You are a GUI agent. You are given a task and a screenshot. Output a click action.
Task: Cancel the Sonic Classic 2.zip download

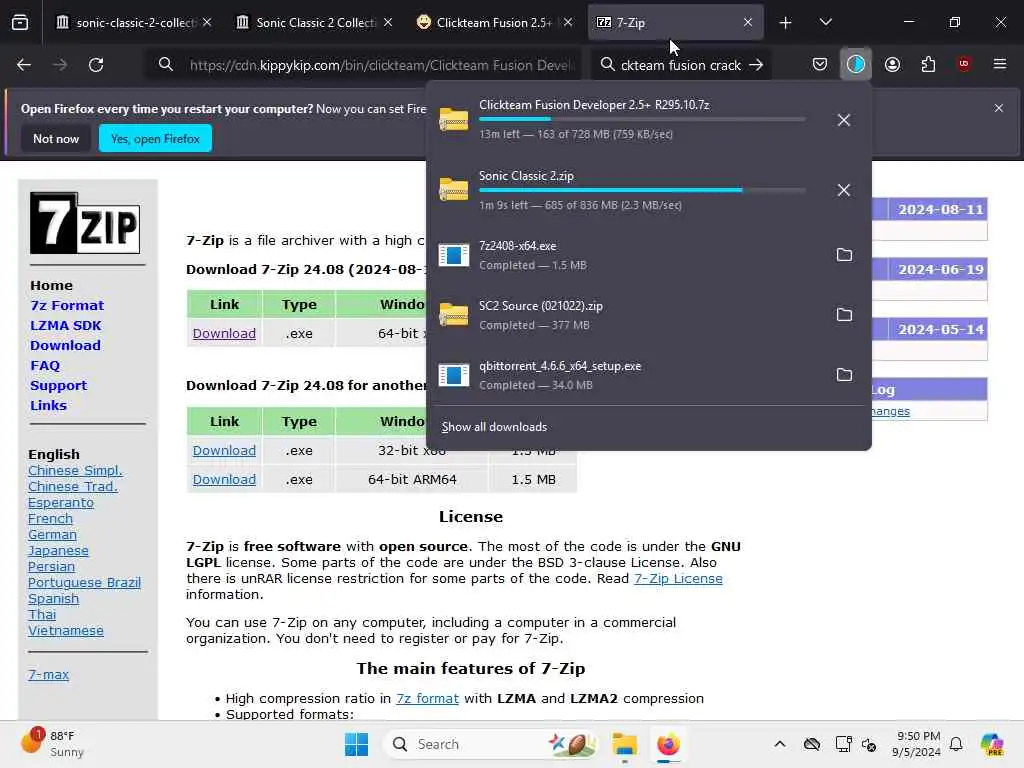tap(844, 190)
